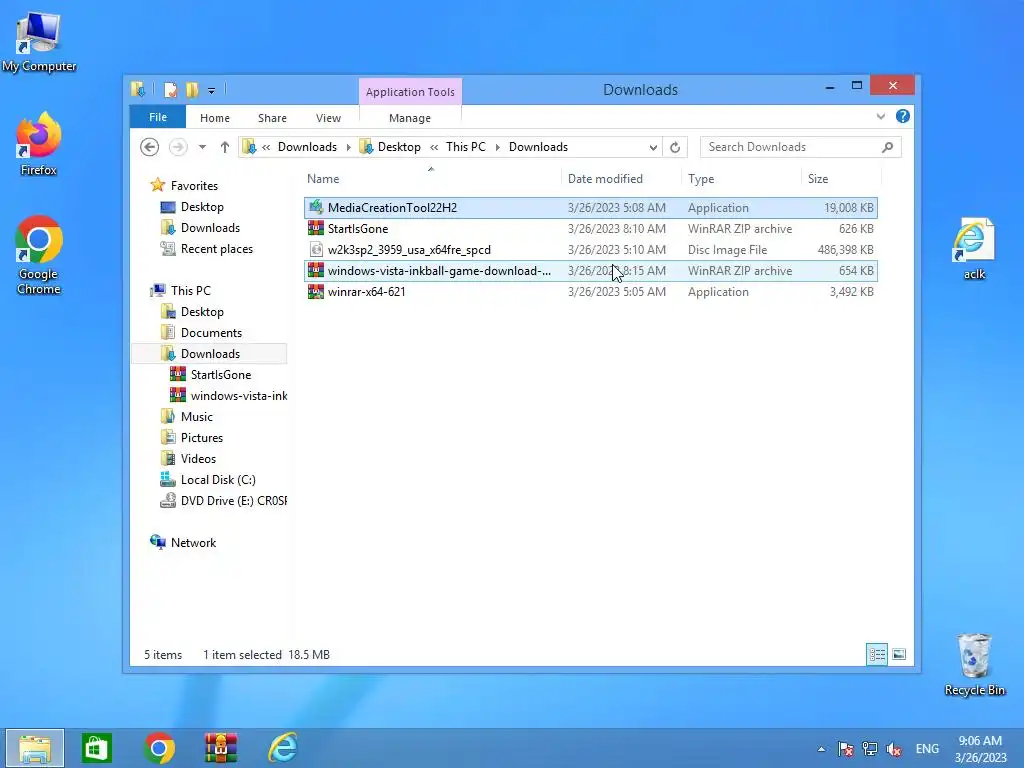Open Desktop under Favorites
This screenshot has height=768, width=1024.
[x=202, y=206]
